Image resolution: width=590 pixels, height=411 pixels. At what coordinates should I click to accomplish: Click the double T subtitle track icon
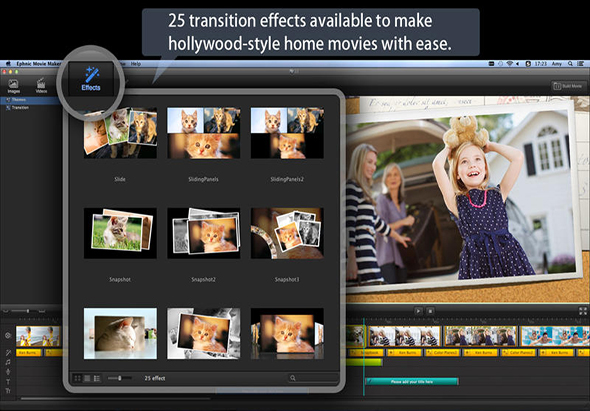8,391
